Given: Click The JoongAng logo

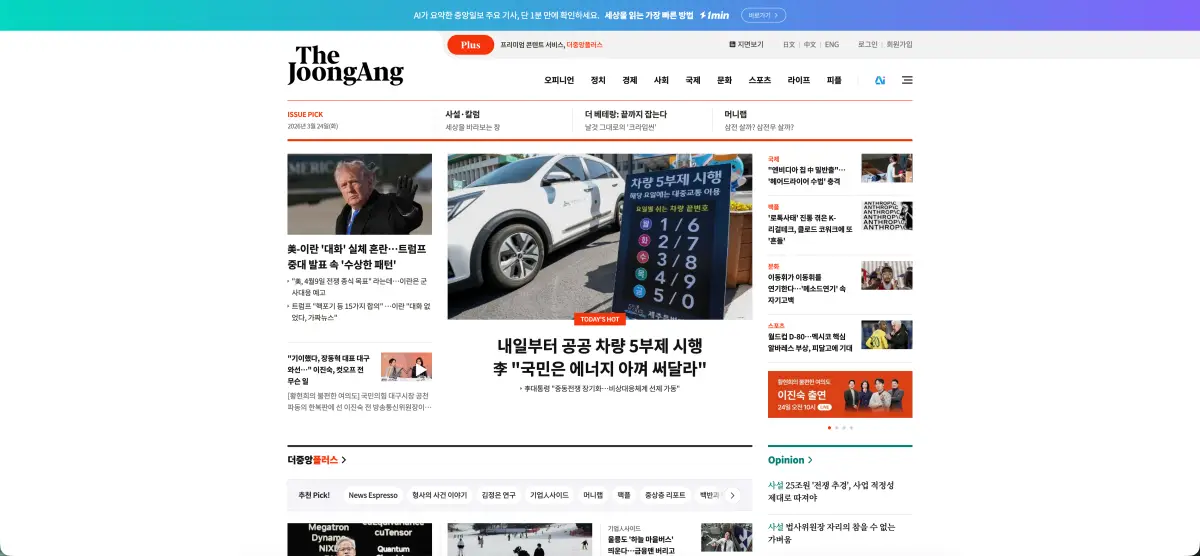Looking at the screenshot, I should coord(345,65).
